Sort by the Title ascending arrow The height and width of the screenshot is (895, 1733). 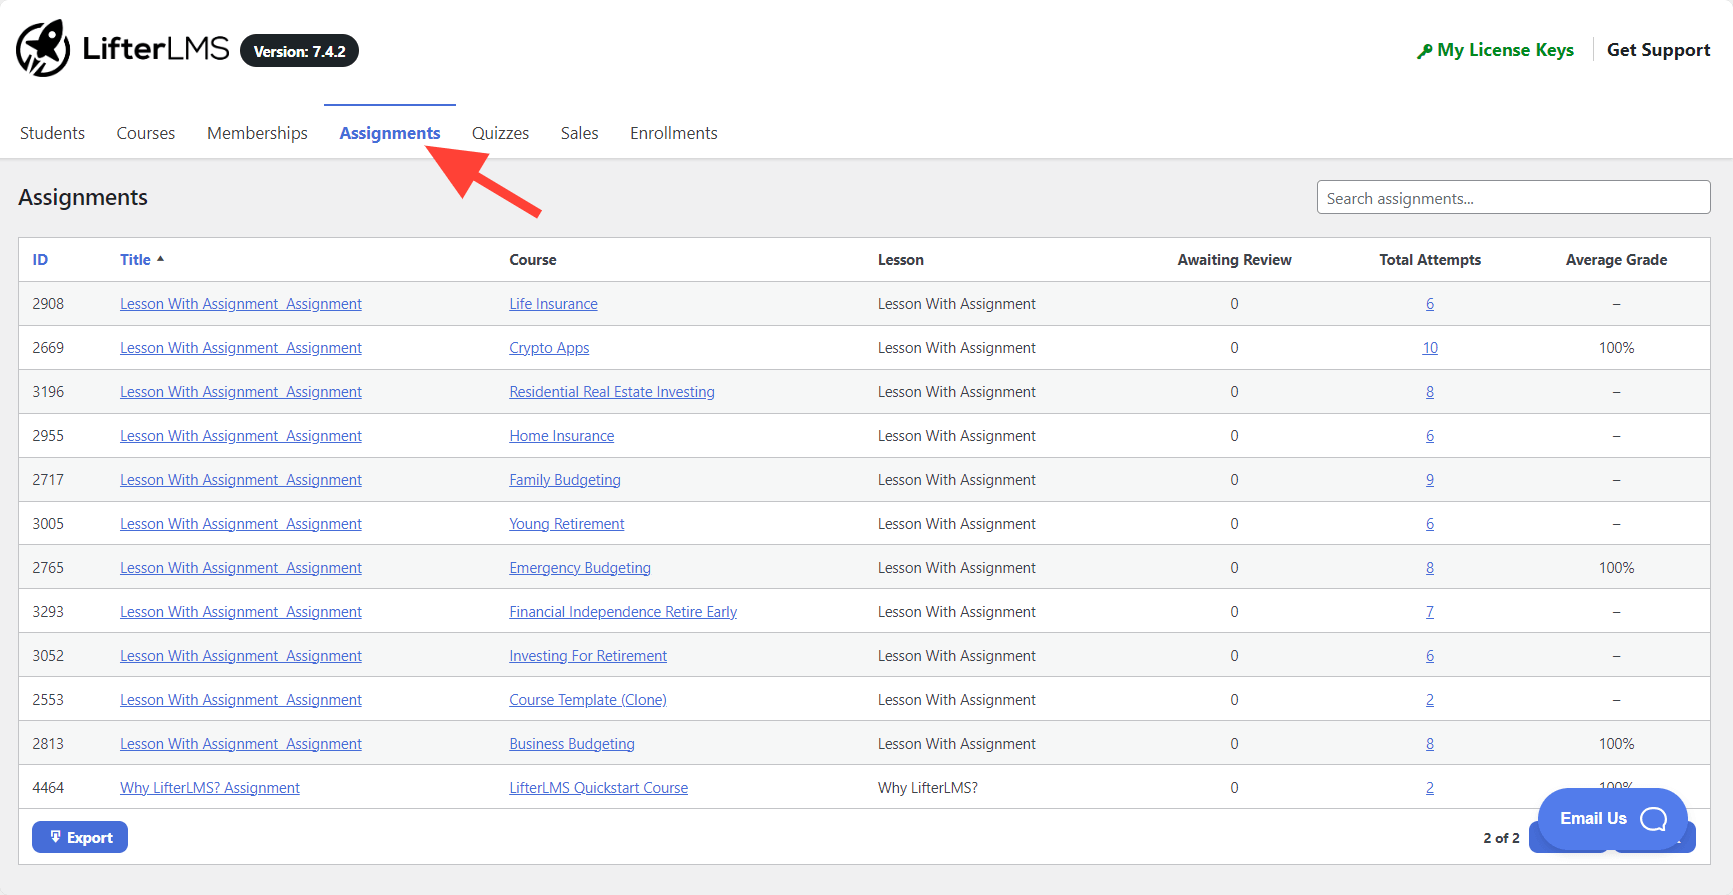(x=160, y=259)
